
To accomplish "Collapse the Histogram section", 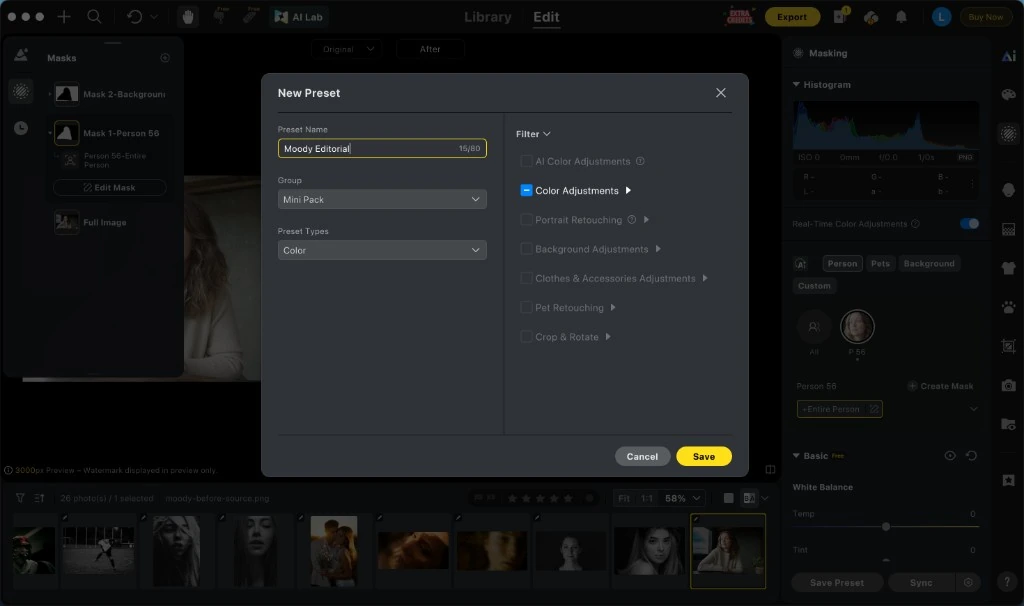I will pyautogui.click(x=796, y=84).
